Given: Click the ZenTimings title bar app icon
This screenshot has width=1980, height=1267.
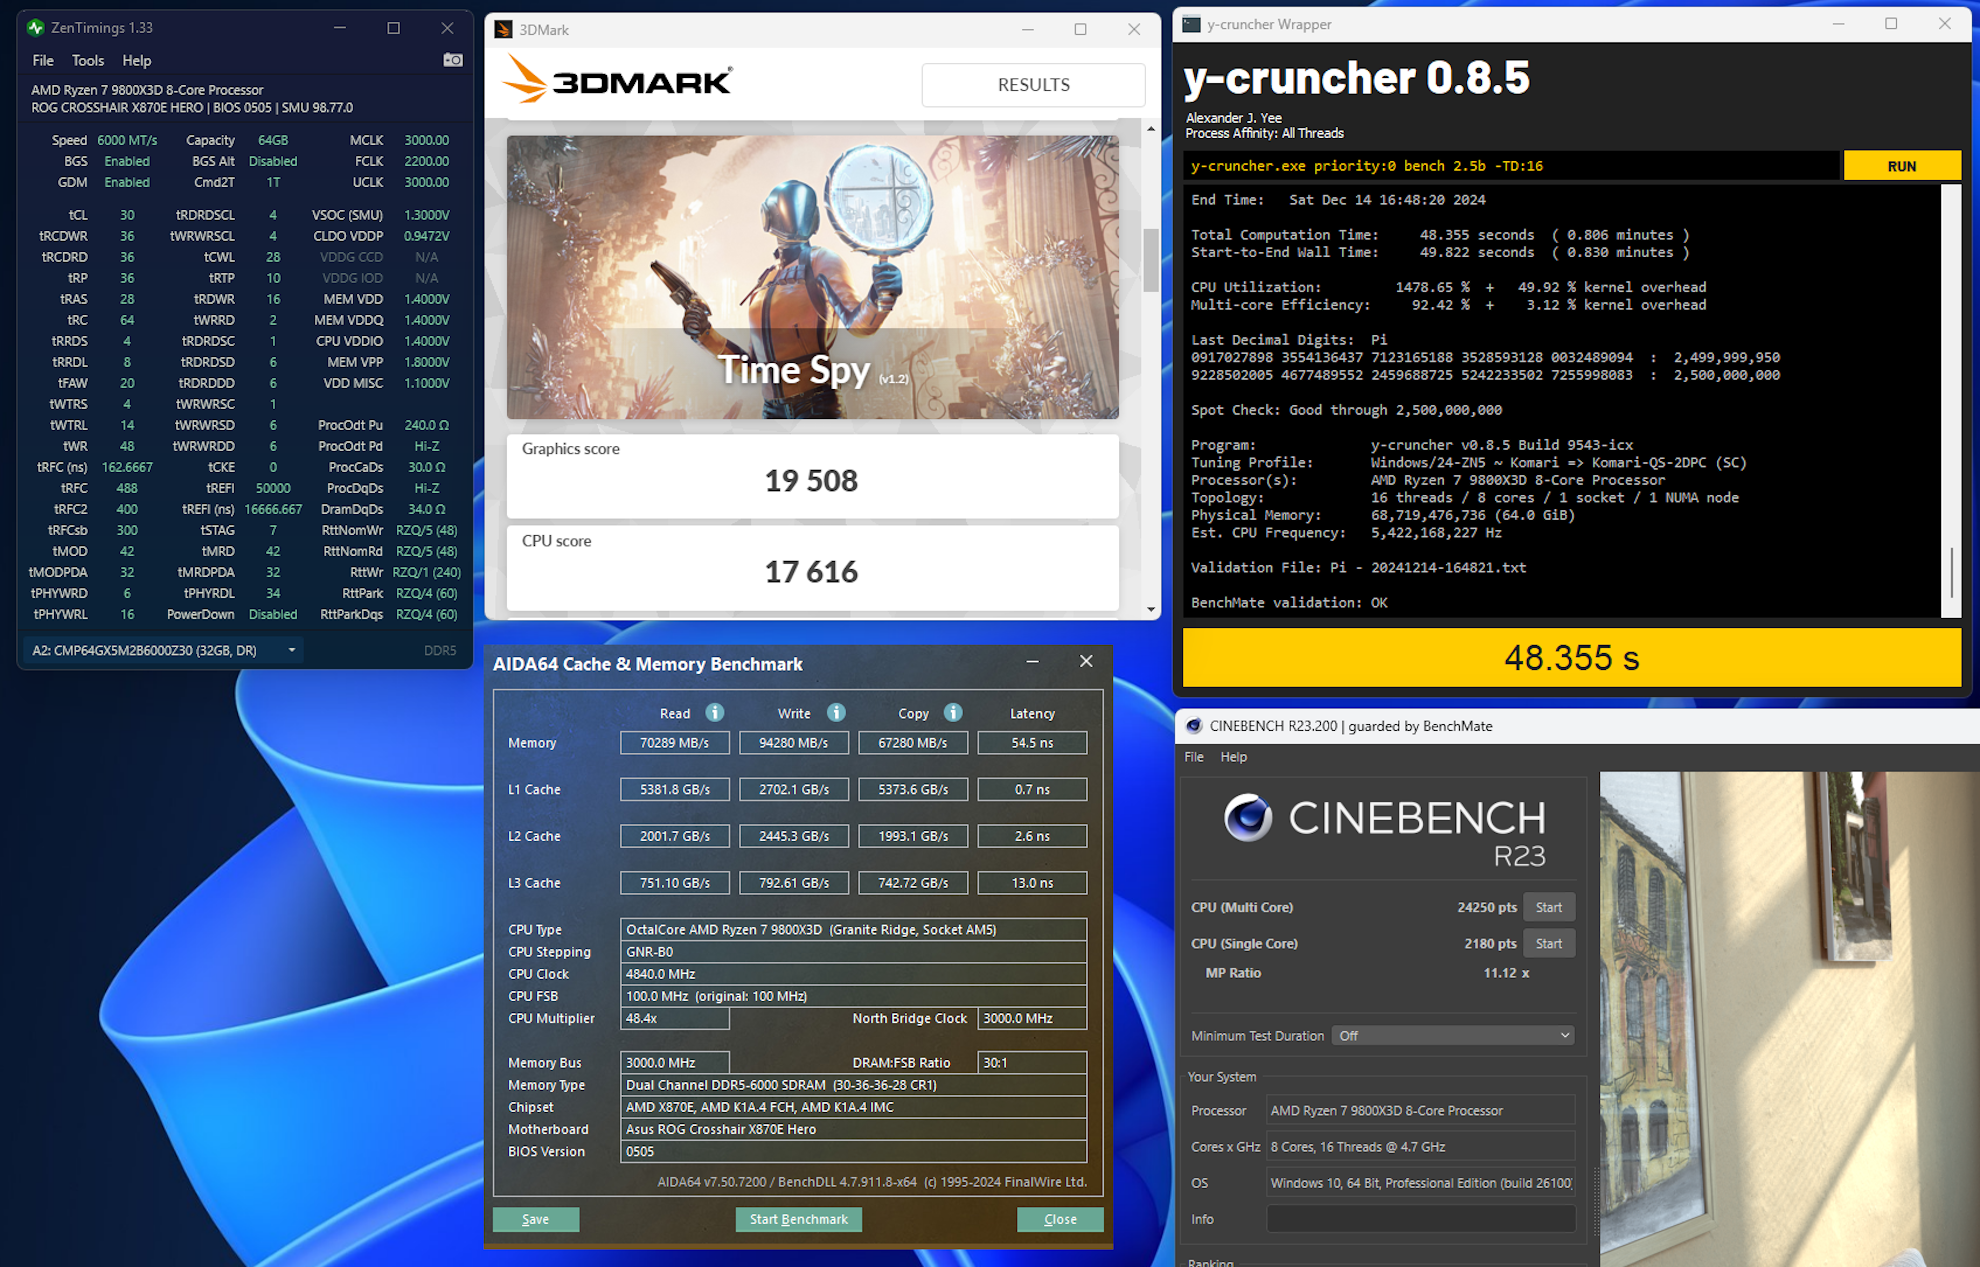Looking at the screenshot, I should (36, 27).
